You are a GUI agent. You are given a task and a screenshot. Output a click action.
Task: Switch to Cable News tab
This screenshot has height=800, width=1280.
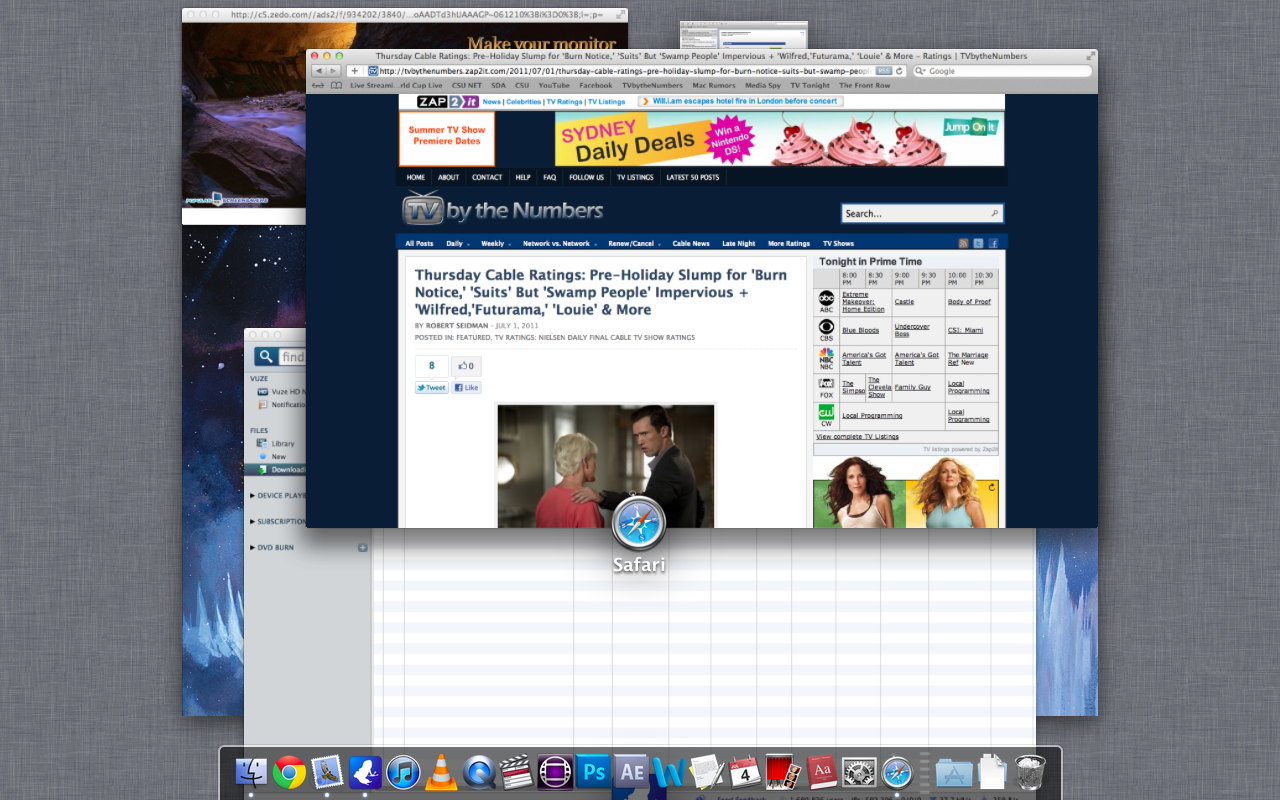(691, 243)
